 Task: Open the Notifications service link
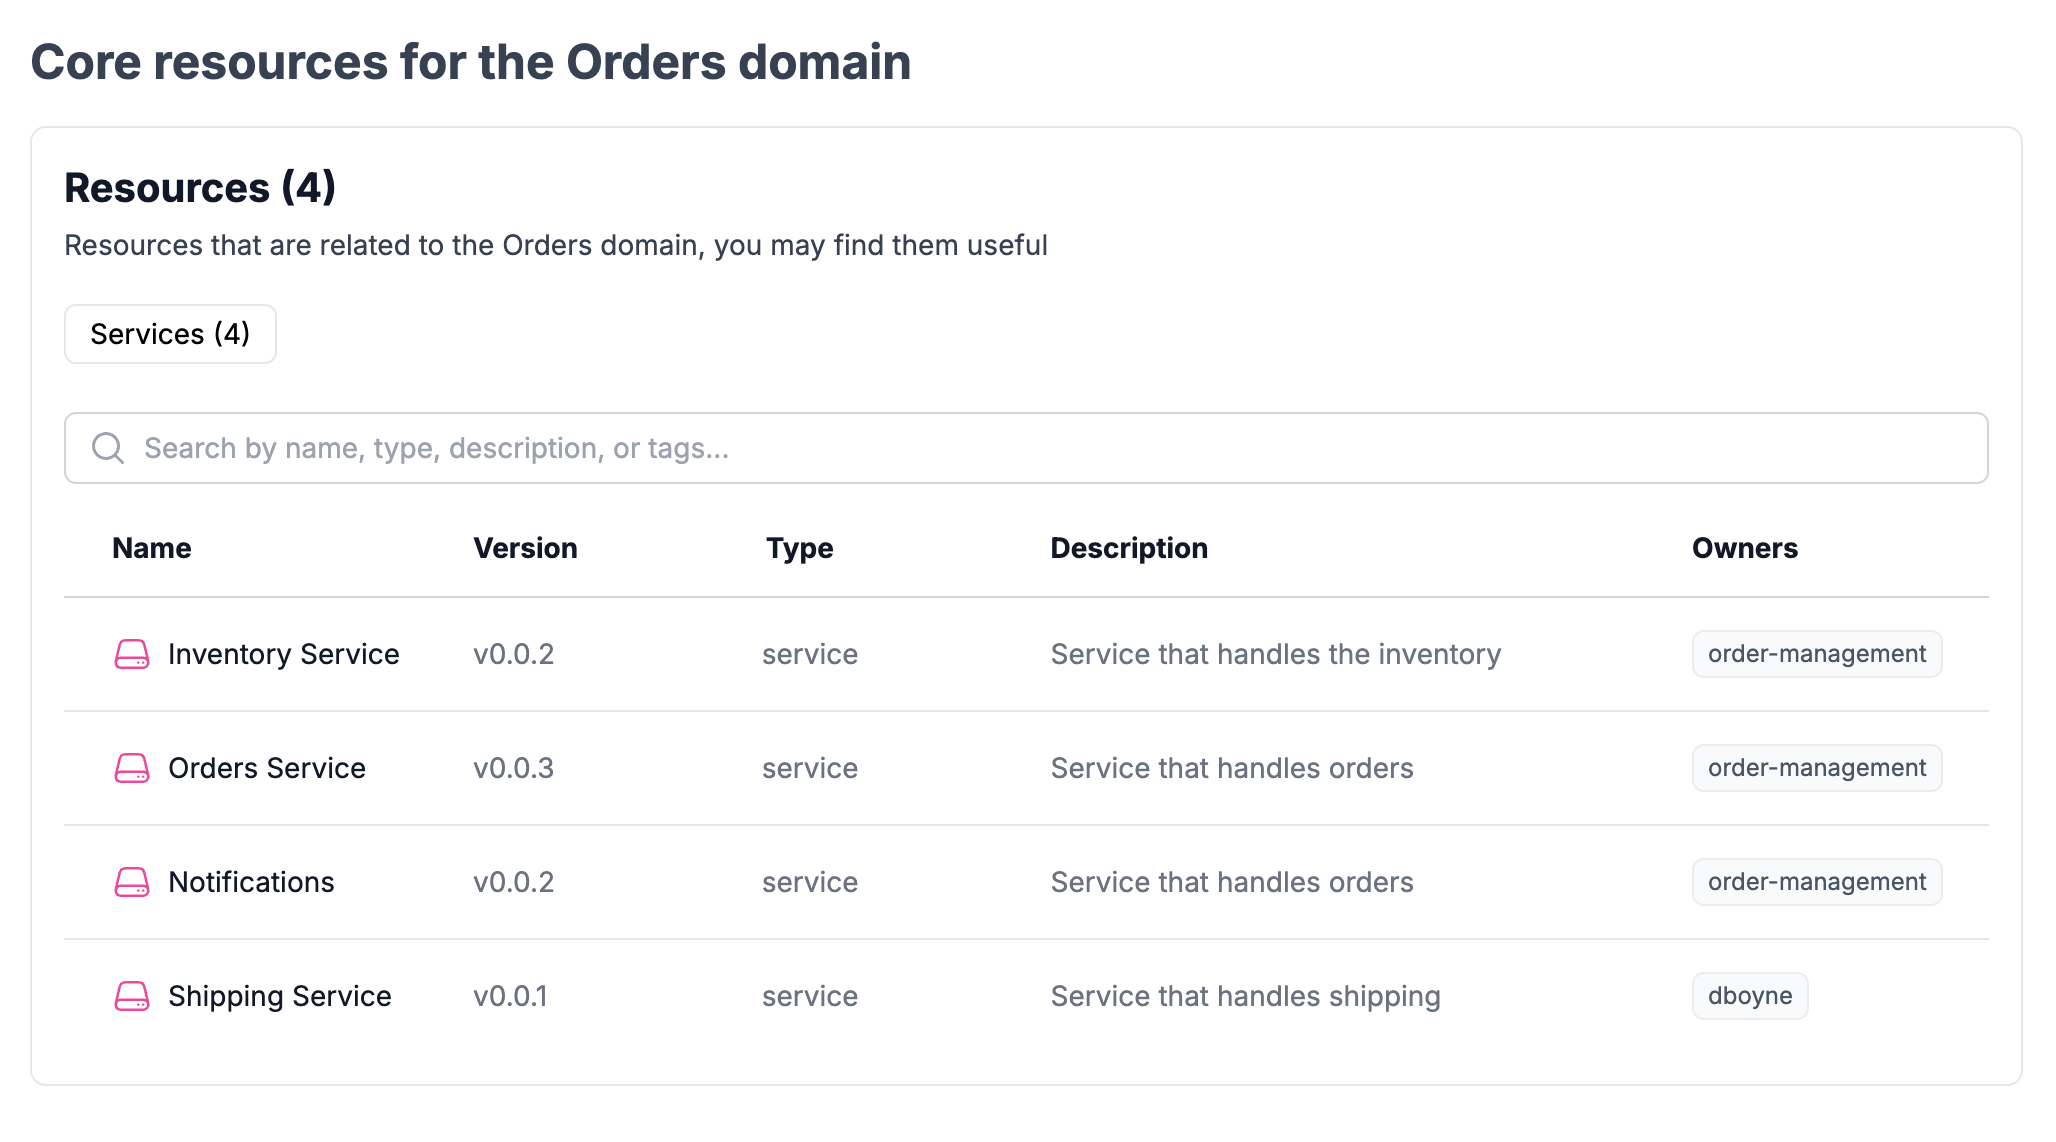251,882
